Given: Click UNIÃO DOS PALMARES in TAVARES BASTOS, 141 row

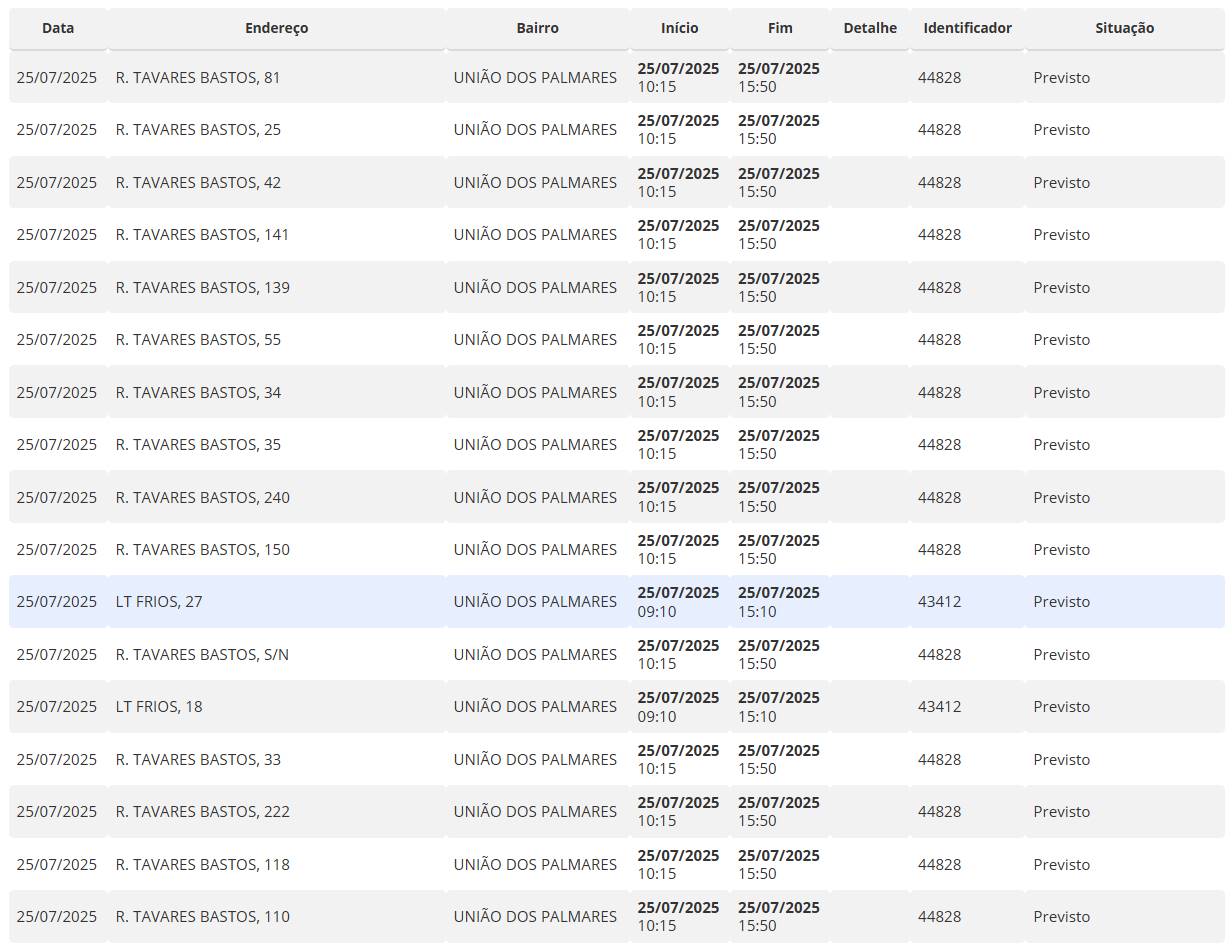Looking at the screenshot, I should 535,234.
